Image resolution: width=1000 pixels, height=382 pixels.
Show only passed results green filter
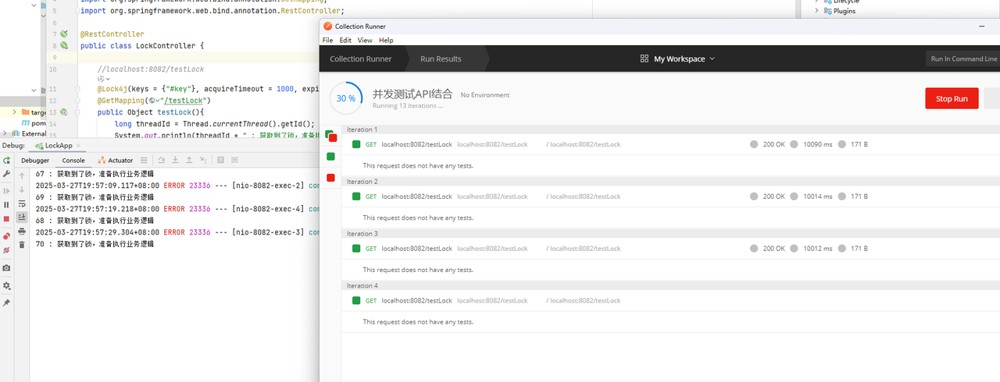pos(330,156)
